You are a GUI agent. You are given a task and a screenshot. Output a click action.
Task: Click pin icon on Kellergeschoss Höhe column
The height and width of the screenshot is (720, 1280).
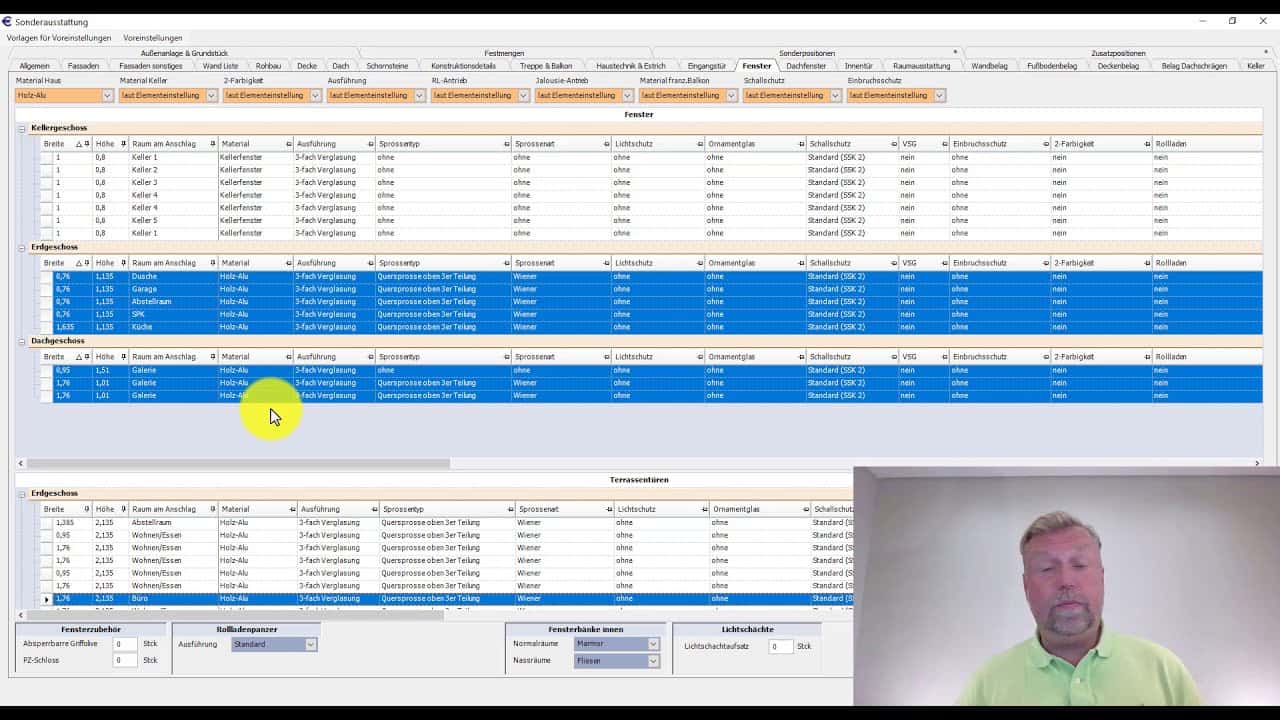(x=123, y=144)
